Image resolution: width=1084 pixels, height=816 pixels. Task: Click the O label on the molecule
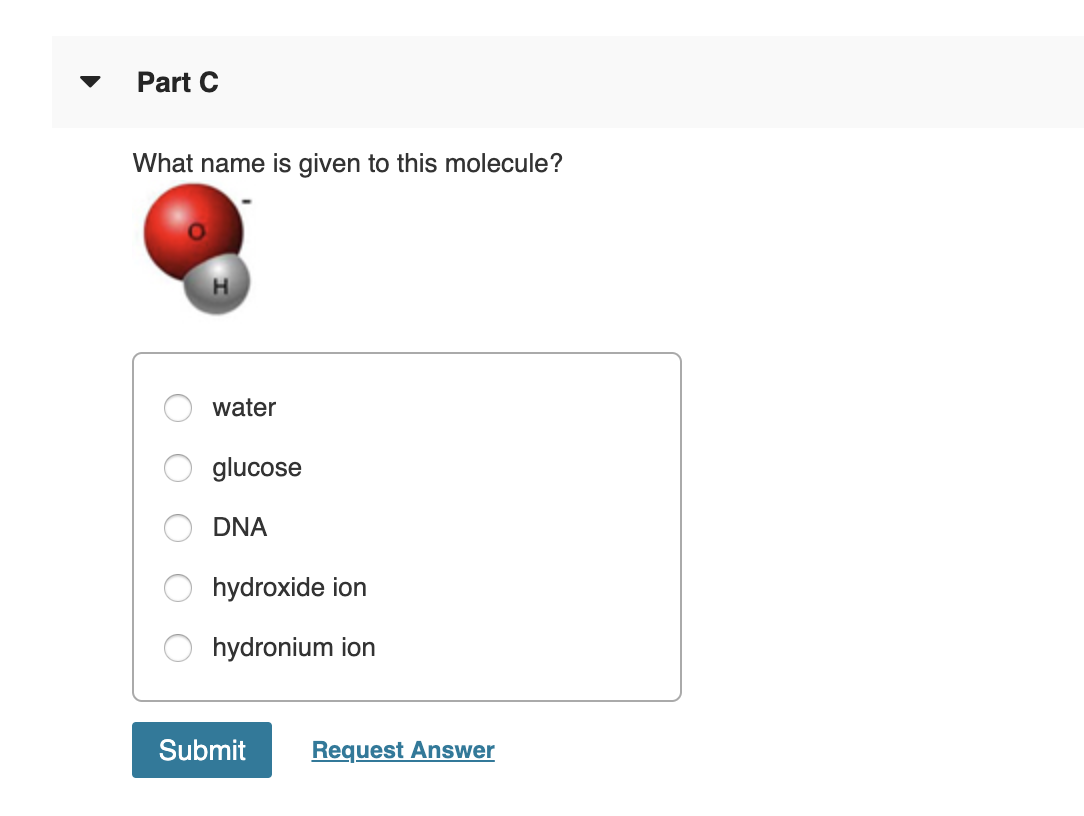point(197,232)
